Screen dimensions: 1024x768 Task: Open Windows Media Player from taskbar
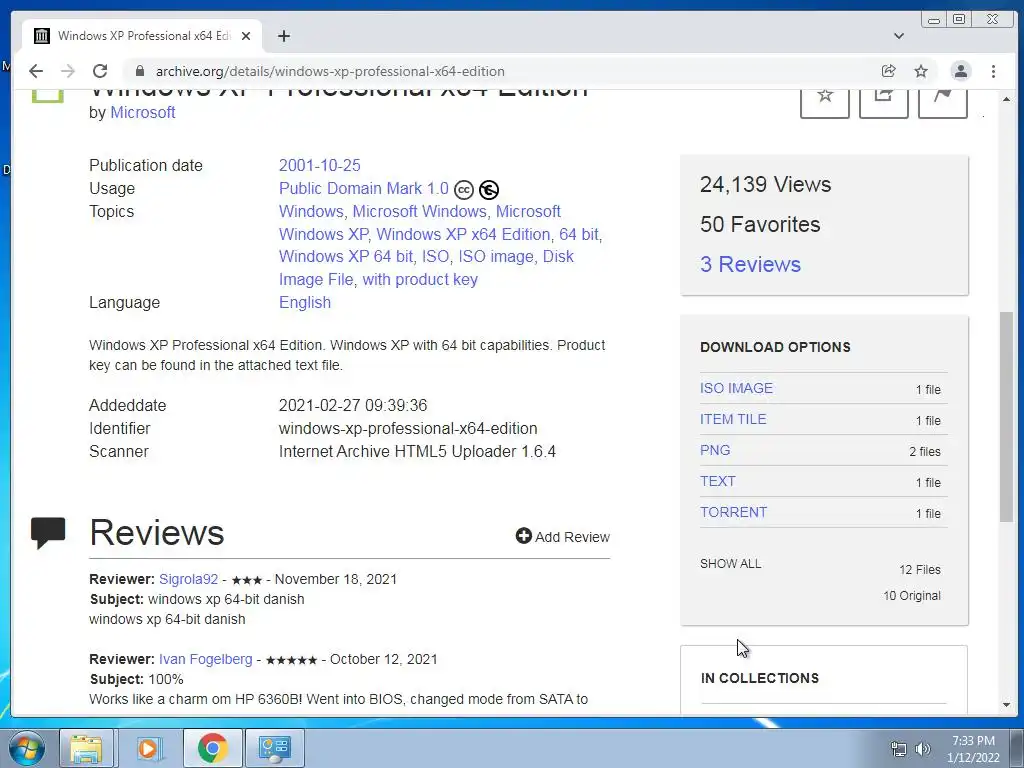(x=149, y=748)
